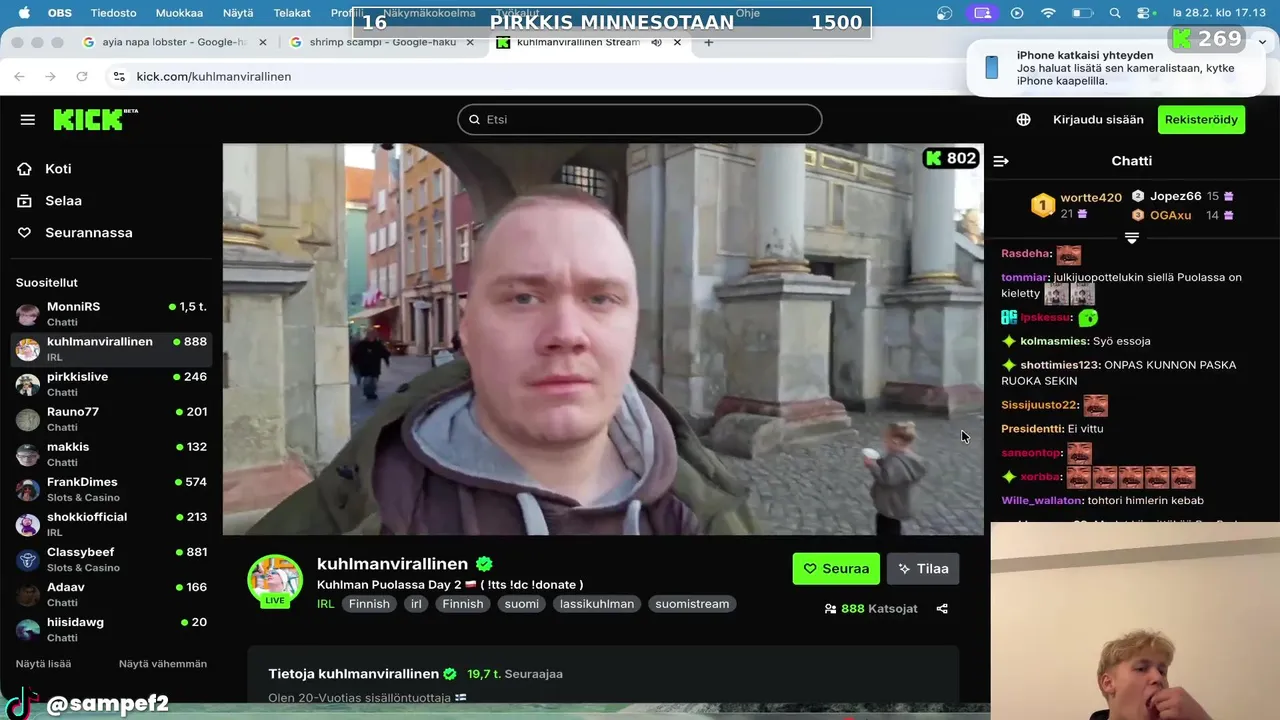Open the language globe icon
The height and width of the screenshot is (720, 1280).
[1023, 120]
